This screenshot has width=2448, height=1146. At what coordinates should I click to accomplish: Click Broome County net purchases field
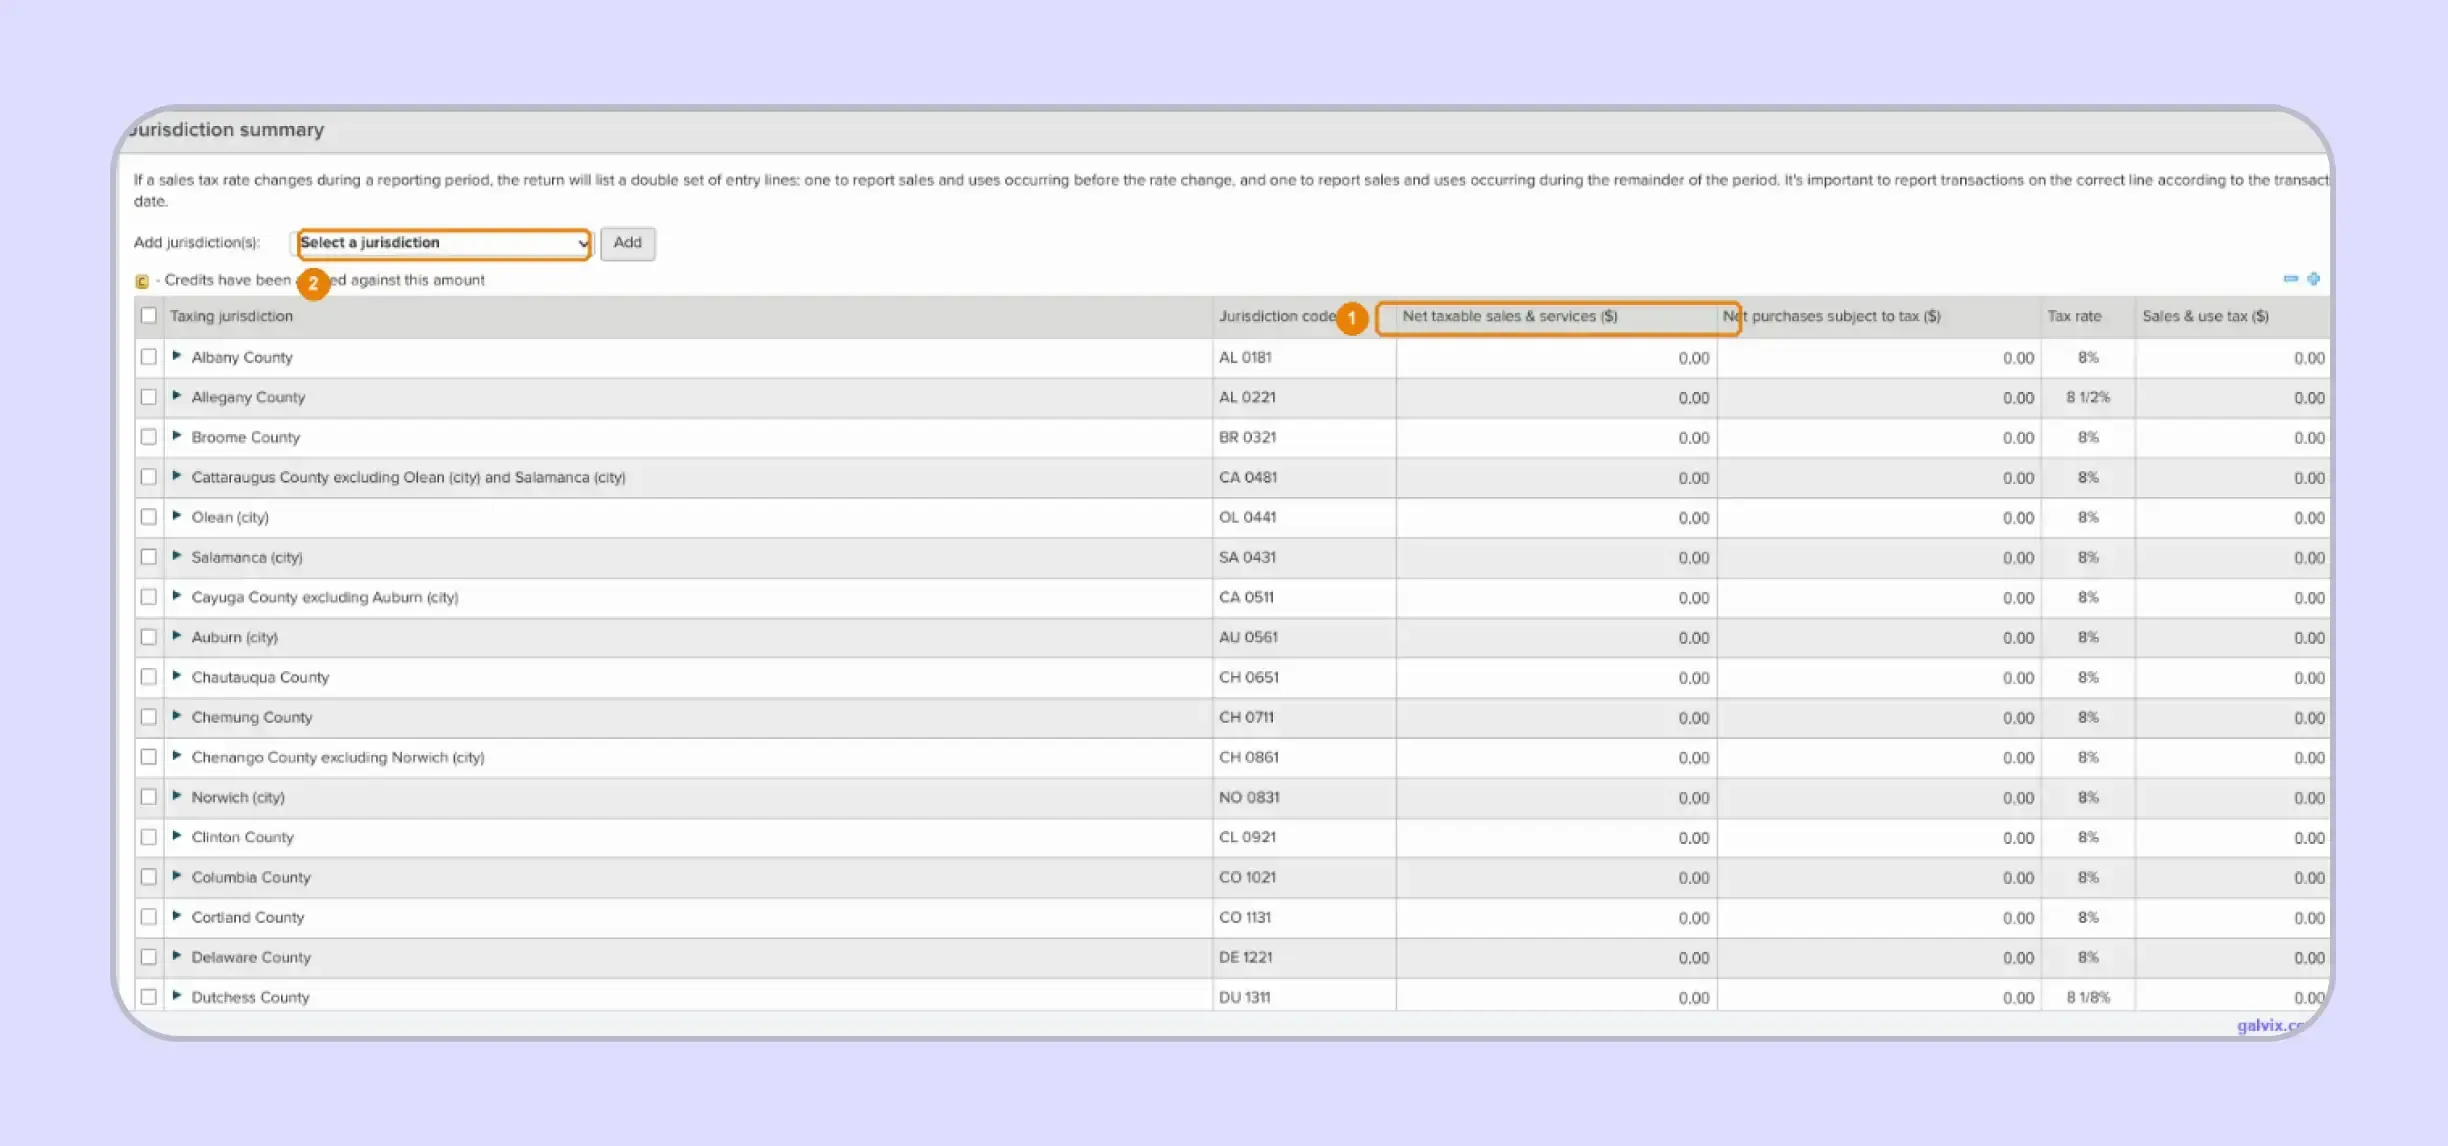point(1879,438)
